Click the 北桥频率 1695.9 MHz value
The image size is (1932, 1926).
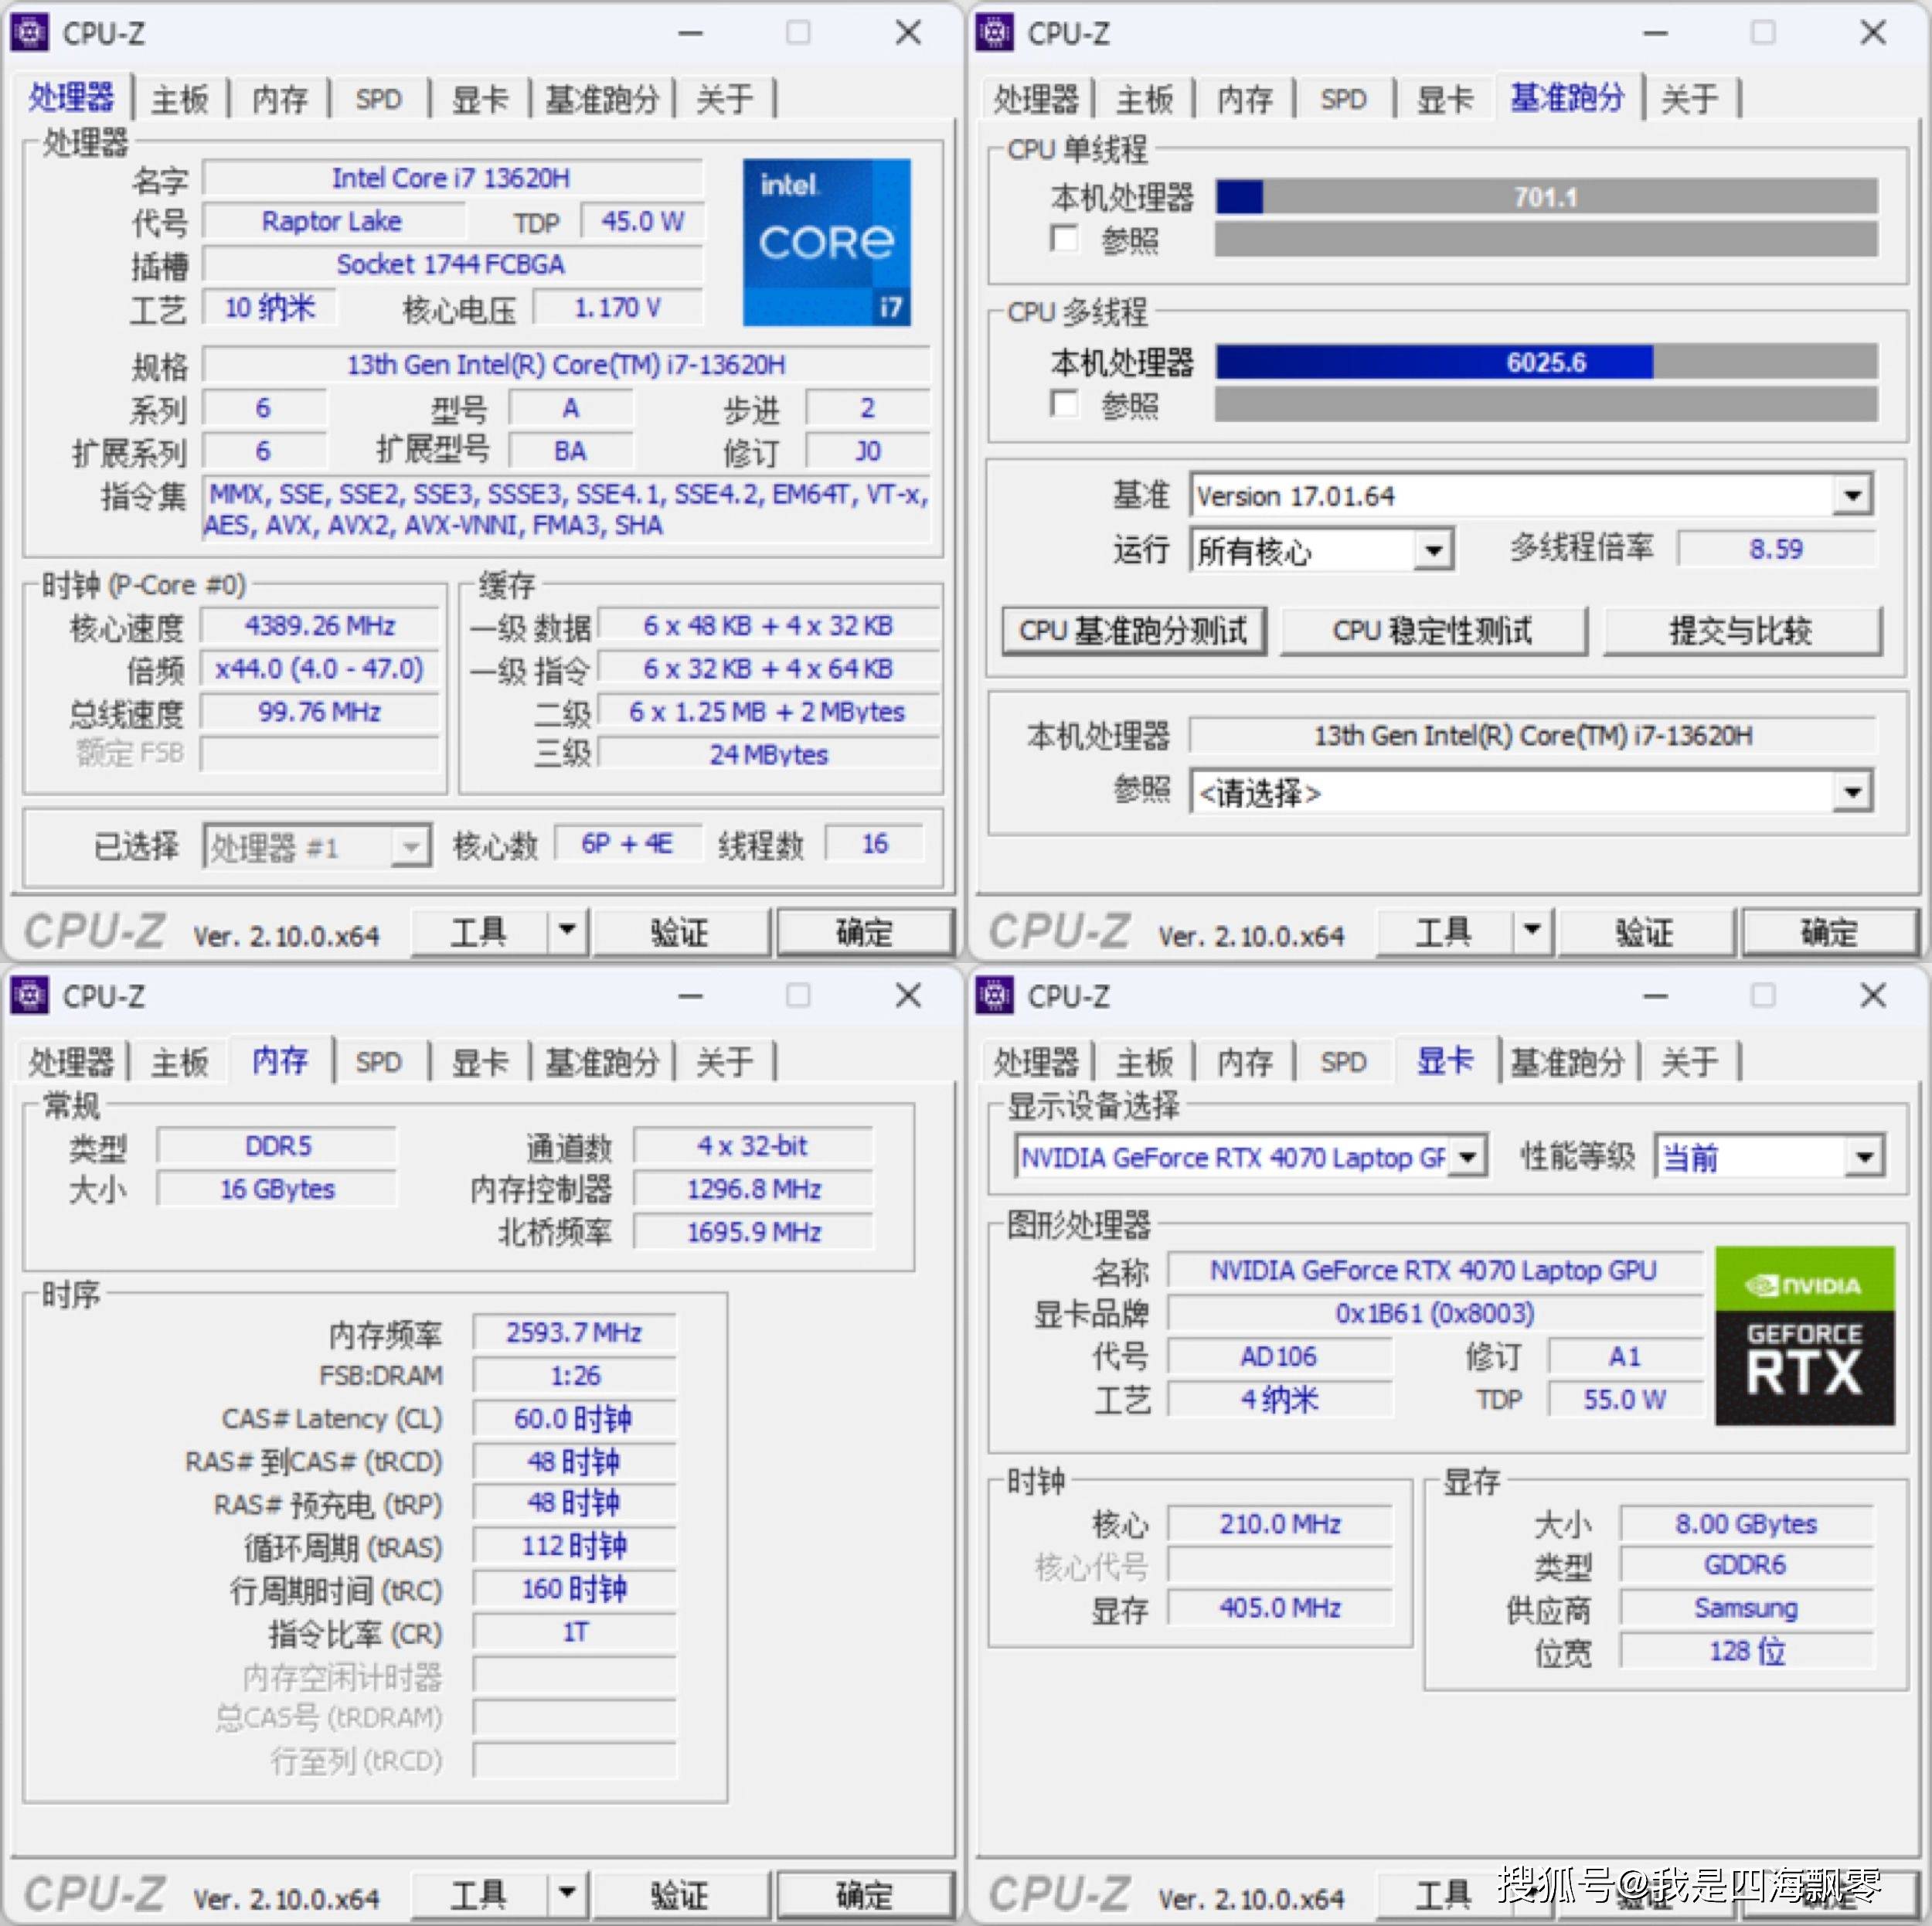click(754, 1232)
